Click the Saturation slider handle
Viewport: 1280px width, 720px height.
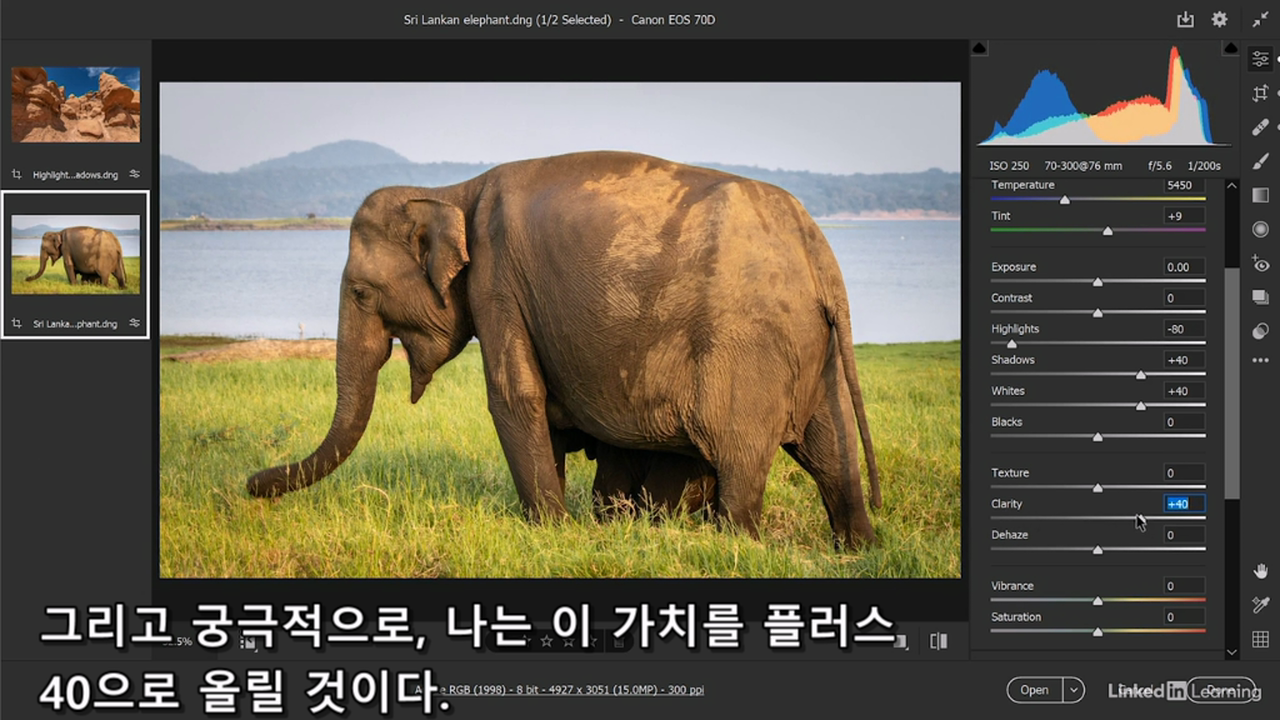[1098, 632]
